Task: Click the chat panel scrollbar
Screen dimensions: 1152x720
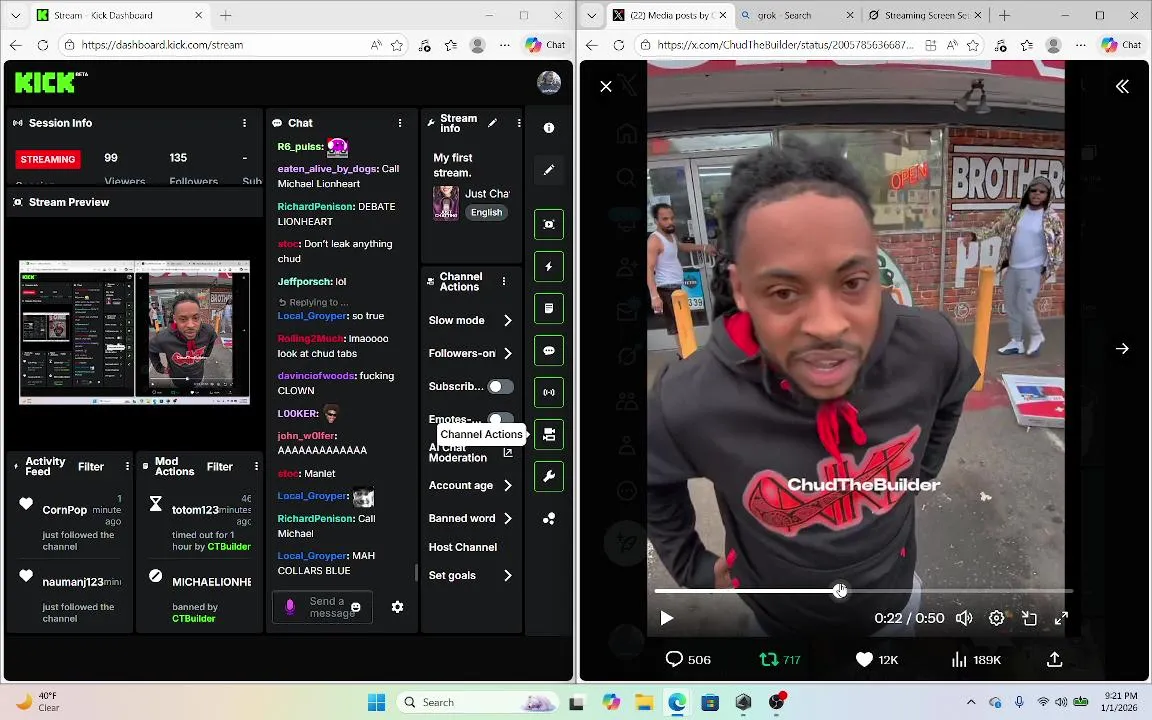Action: 417,573
